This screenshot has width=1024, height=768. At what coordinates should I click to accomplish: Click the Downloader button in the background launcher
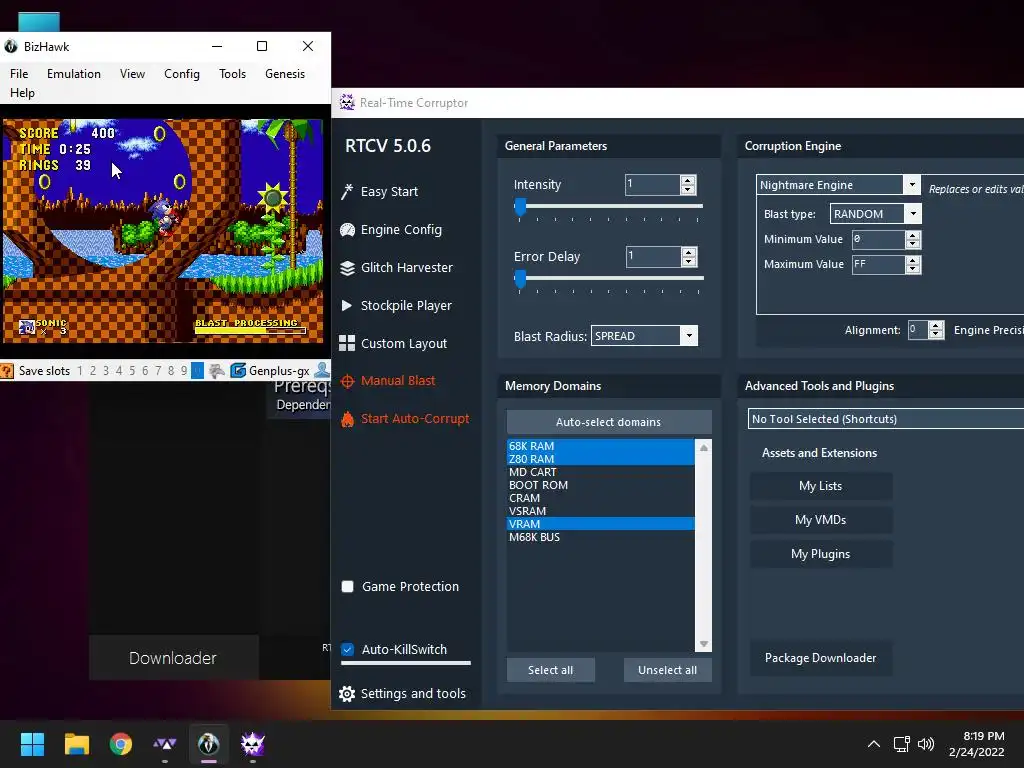[x=173, y=658]
